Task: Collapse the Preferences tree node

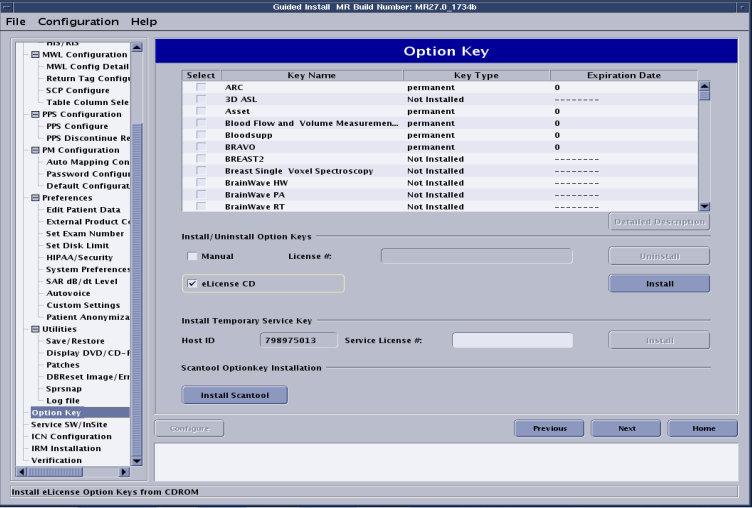Action: click(36, 198)
